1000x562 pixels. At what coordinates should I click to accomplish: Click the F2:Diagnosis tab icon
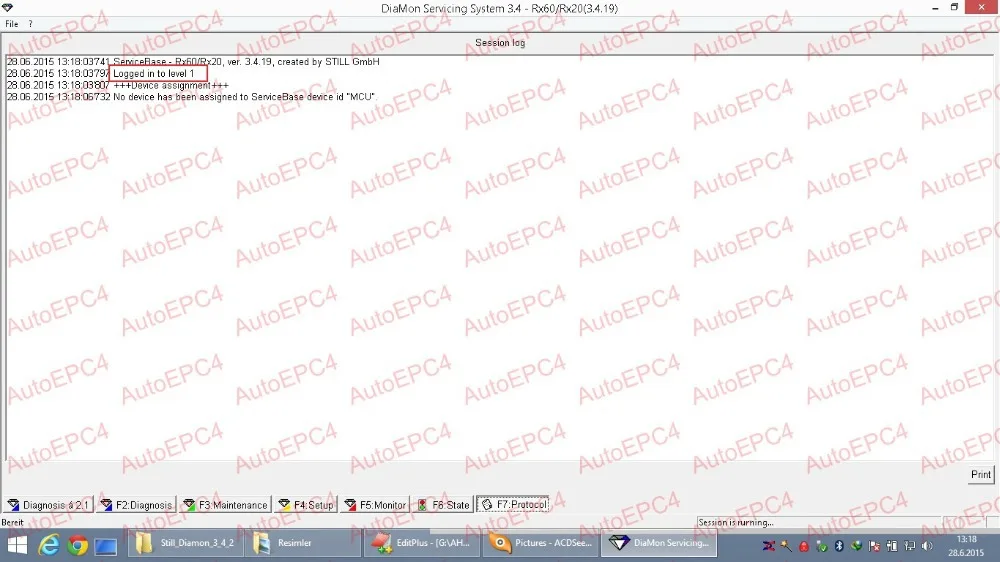point(107,505)
